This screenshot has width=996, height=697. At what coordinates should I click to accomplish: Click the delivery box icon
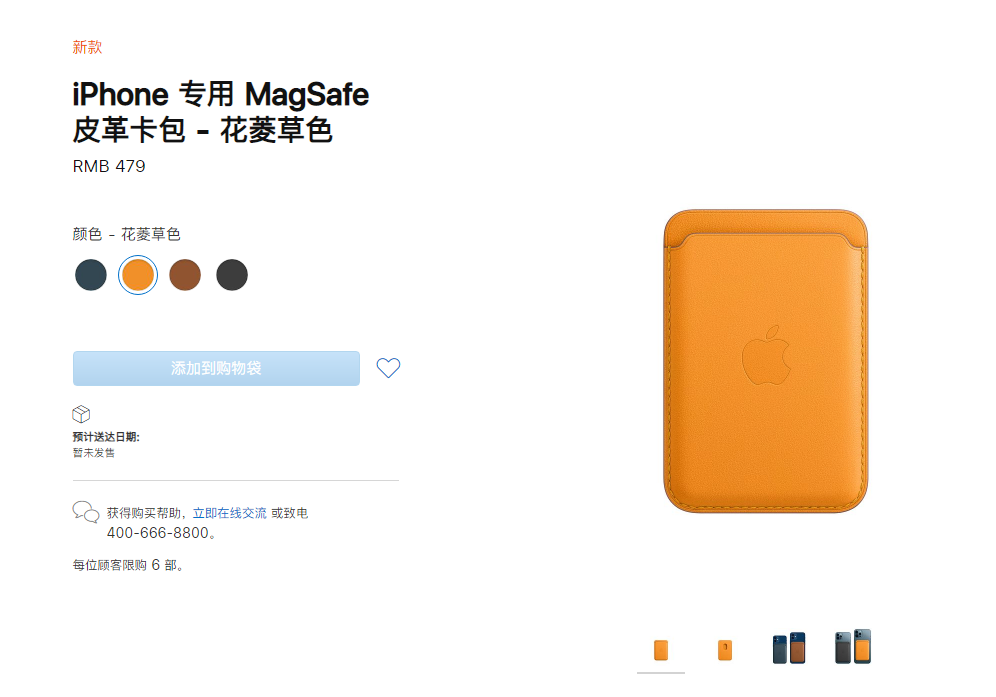click(81, 414)
